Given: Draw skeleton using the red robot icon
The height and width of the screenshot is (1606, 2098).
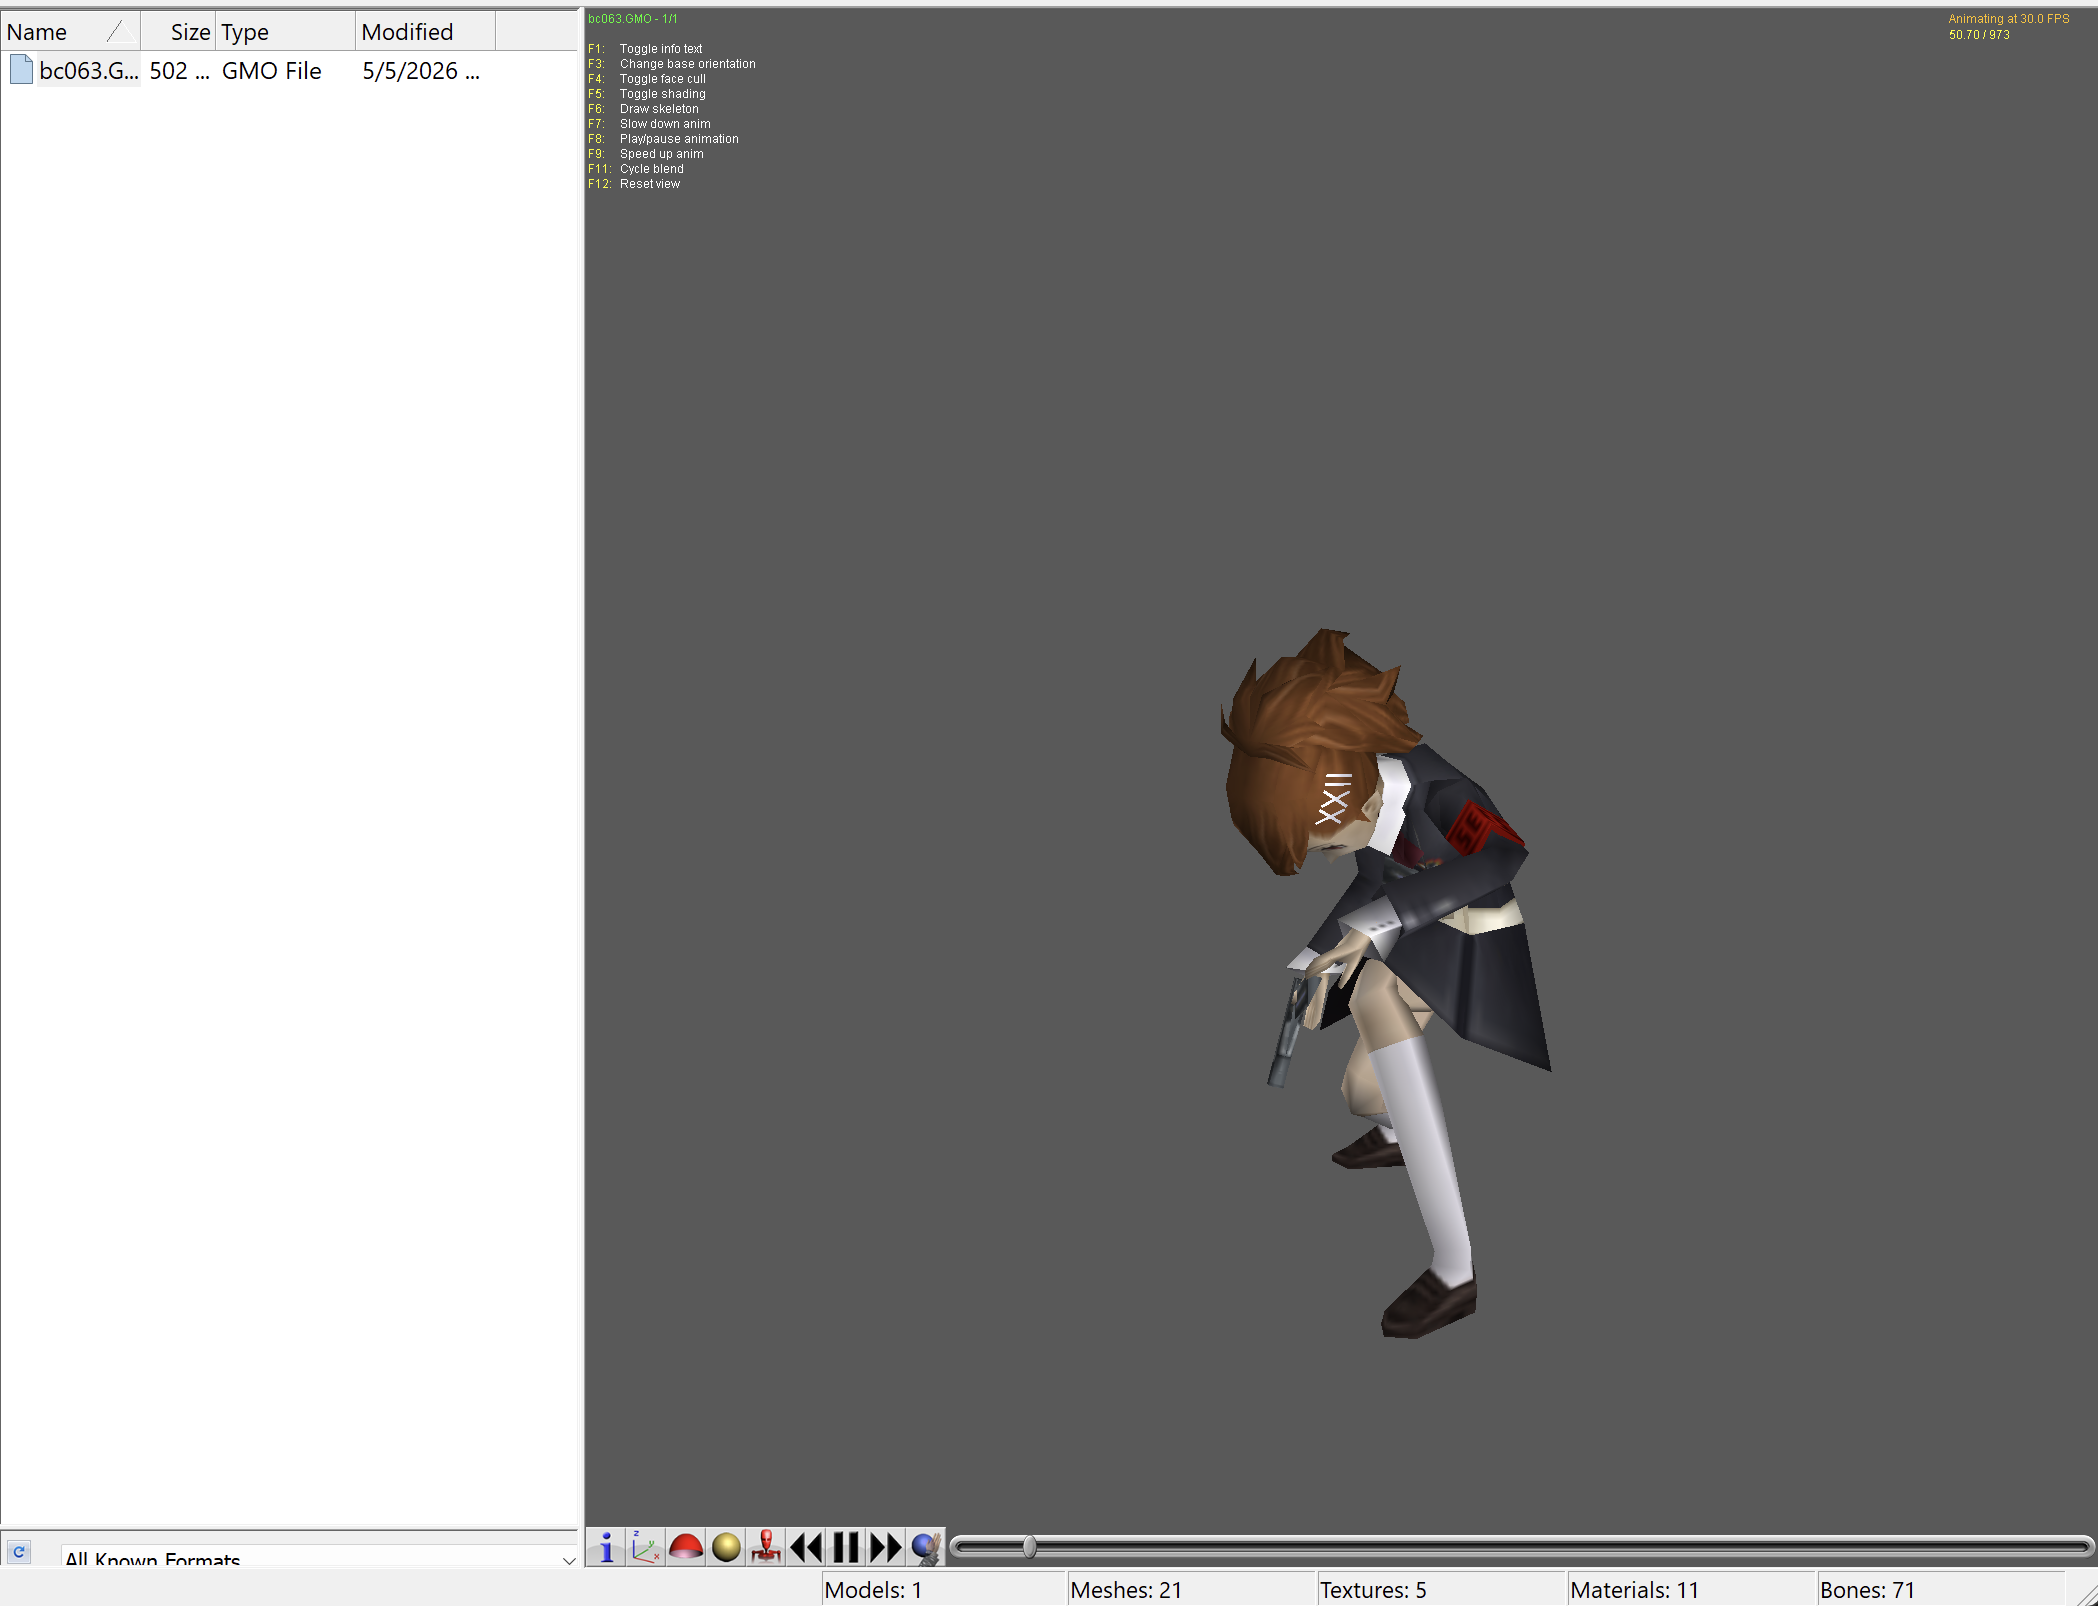Looking at the screenshot, I should 766,1547.
